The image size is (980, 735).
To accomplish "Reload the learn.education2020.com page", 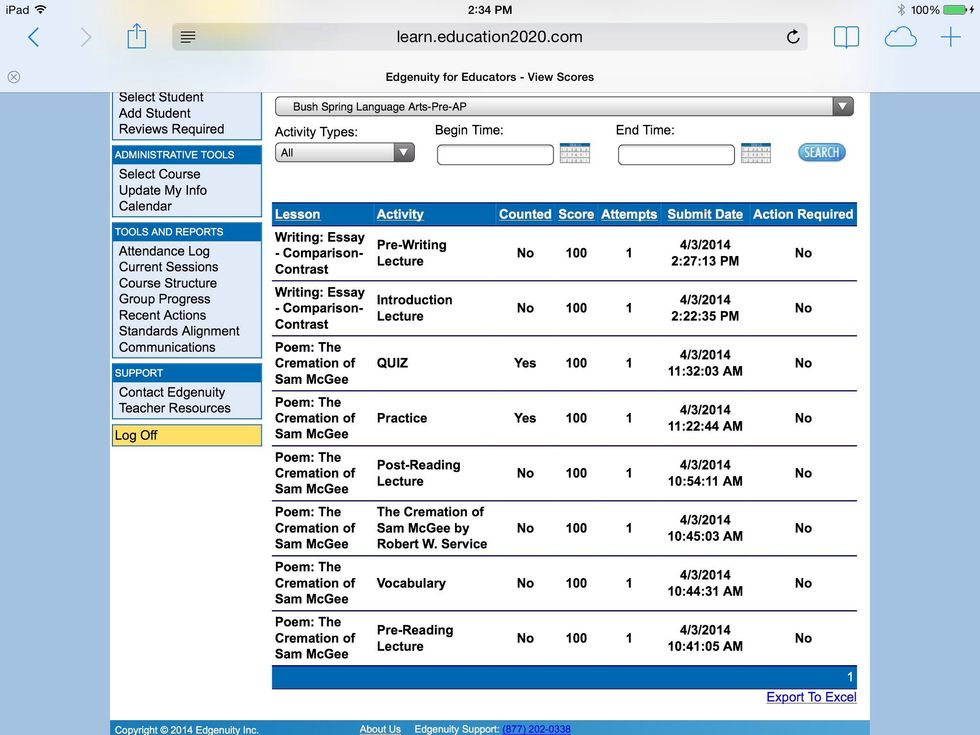I will [x=793, y=36].
